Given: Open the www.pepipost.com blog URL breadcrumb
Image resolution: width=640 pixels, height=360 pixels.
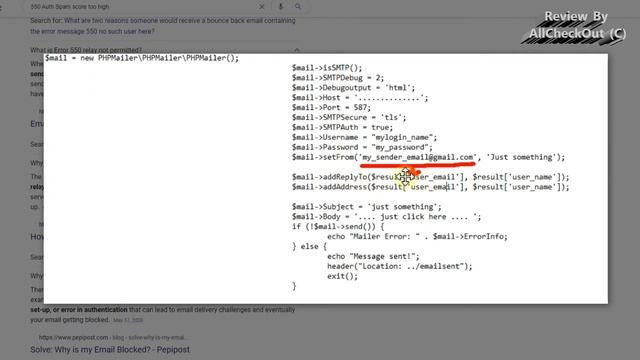Looking at the screenshot, I should pos(113,338).
